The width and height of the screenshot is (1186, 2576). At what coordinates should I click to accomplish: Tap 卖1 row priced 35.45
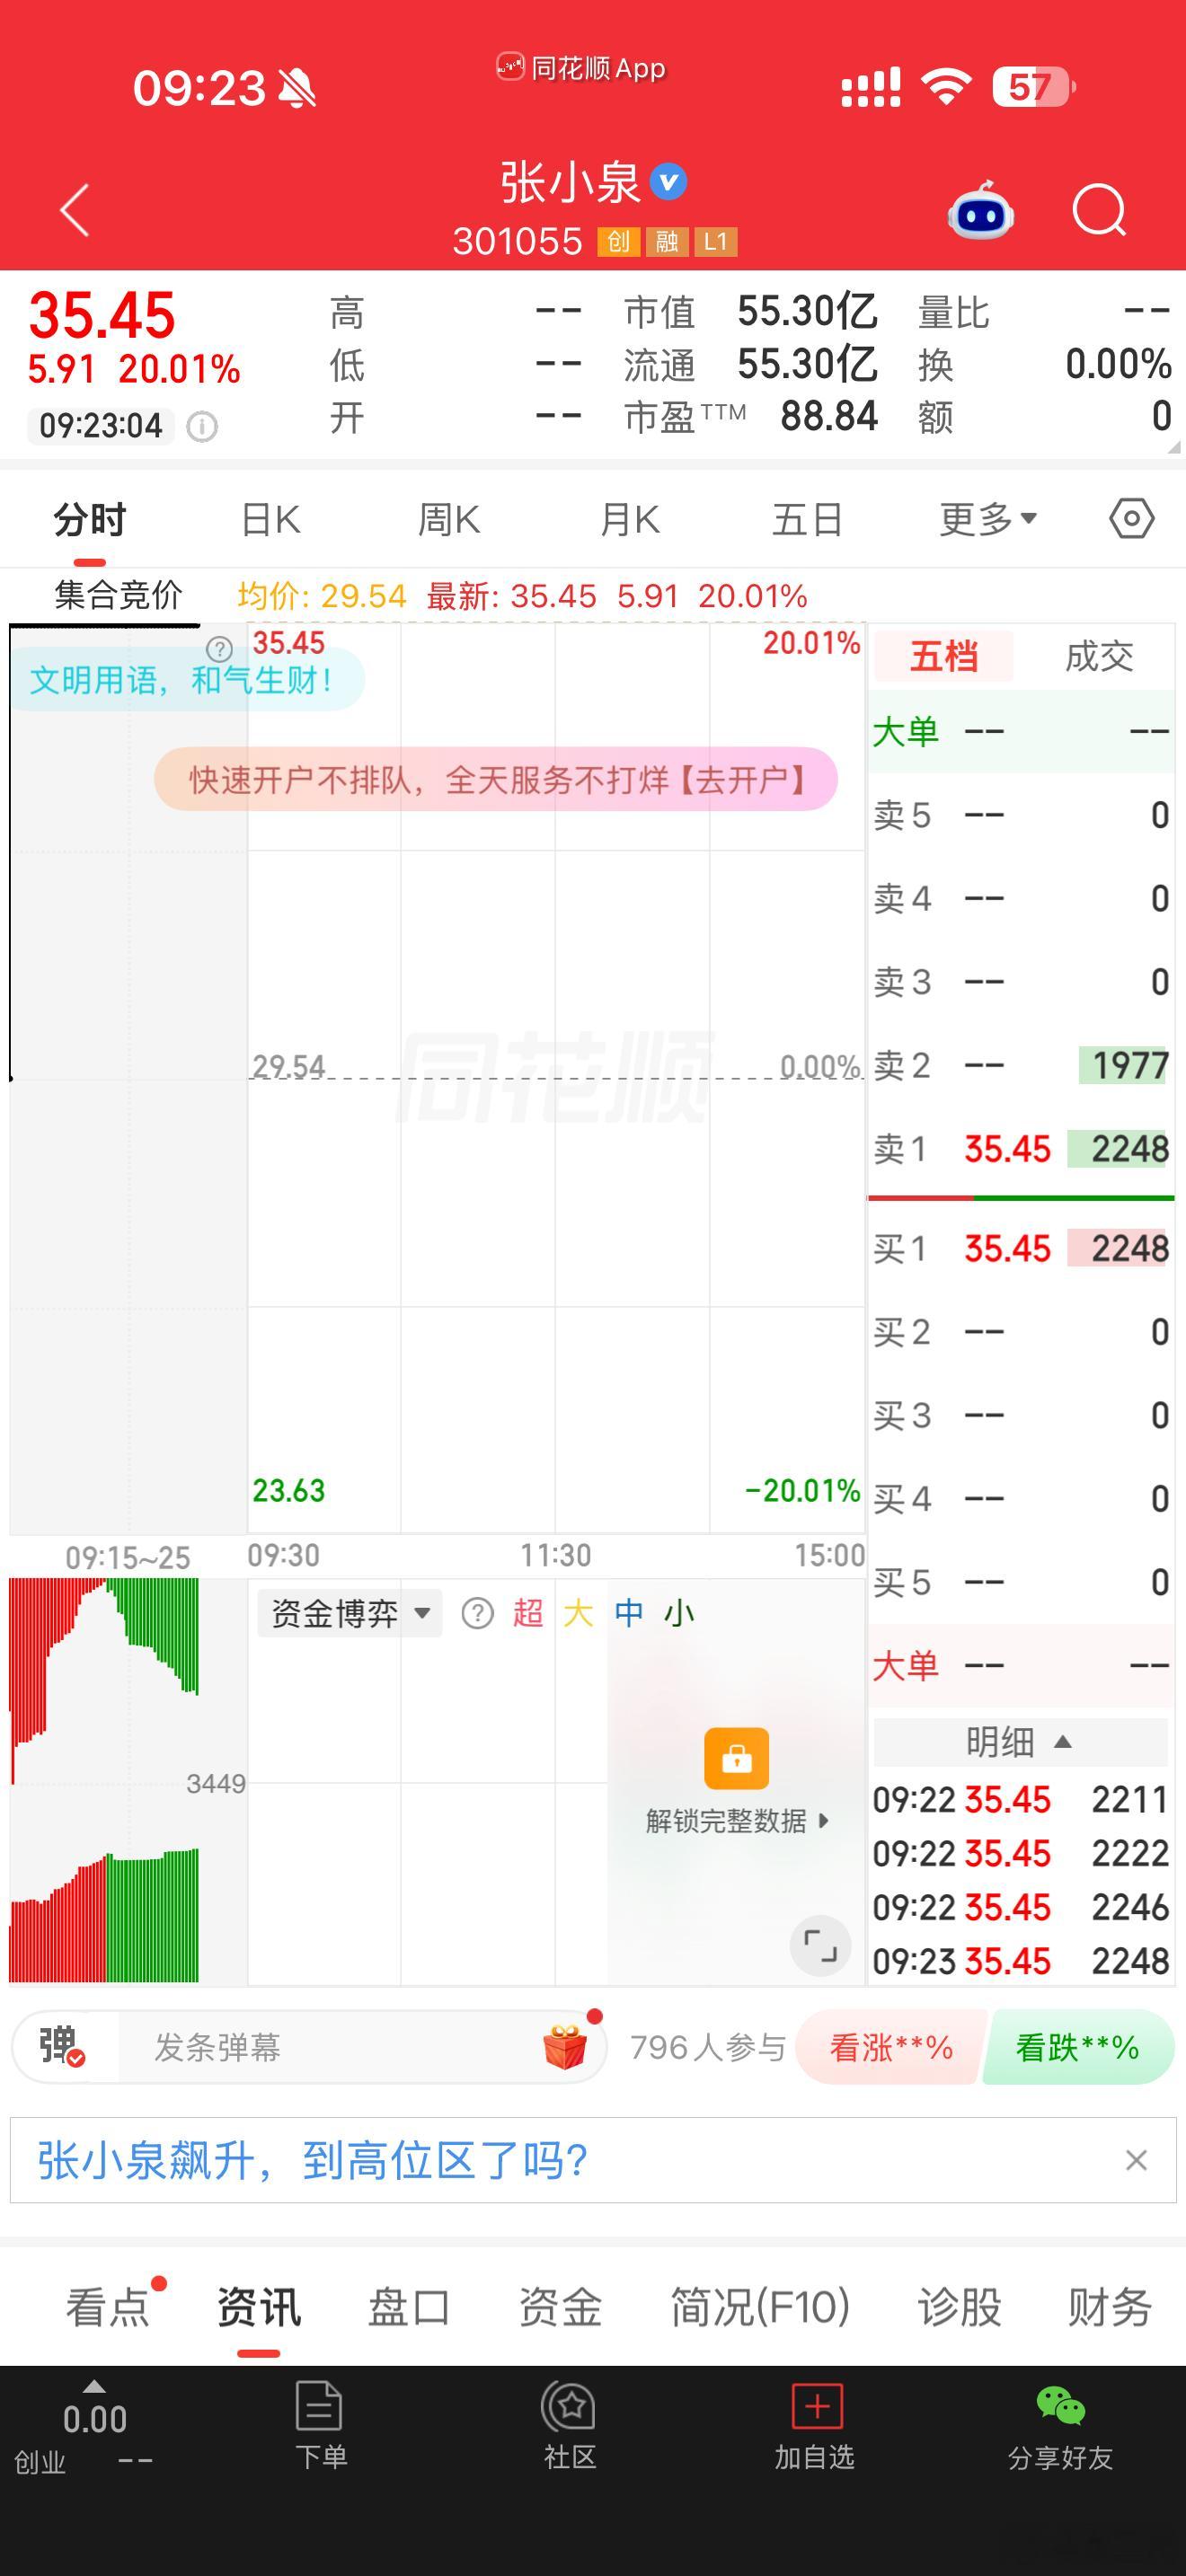[1020, 1149]
